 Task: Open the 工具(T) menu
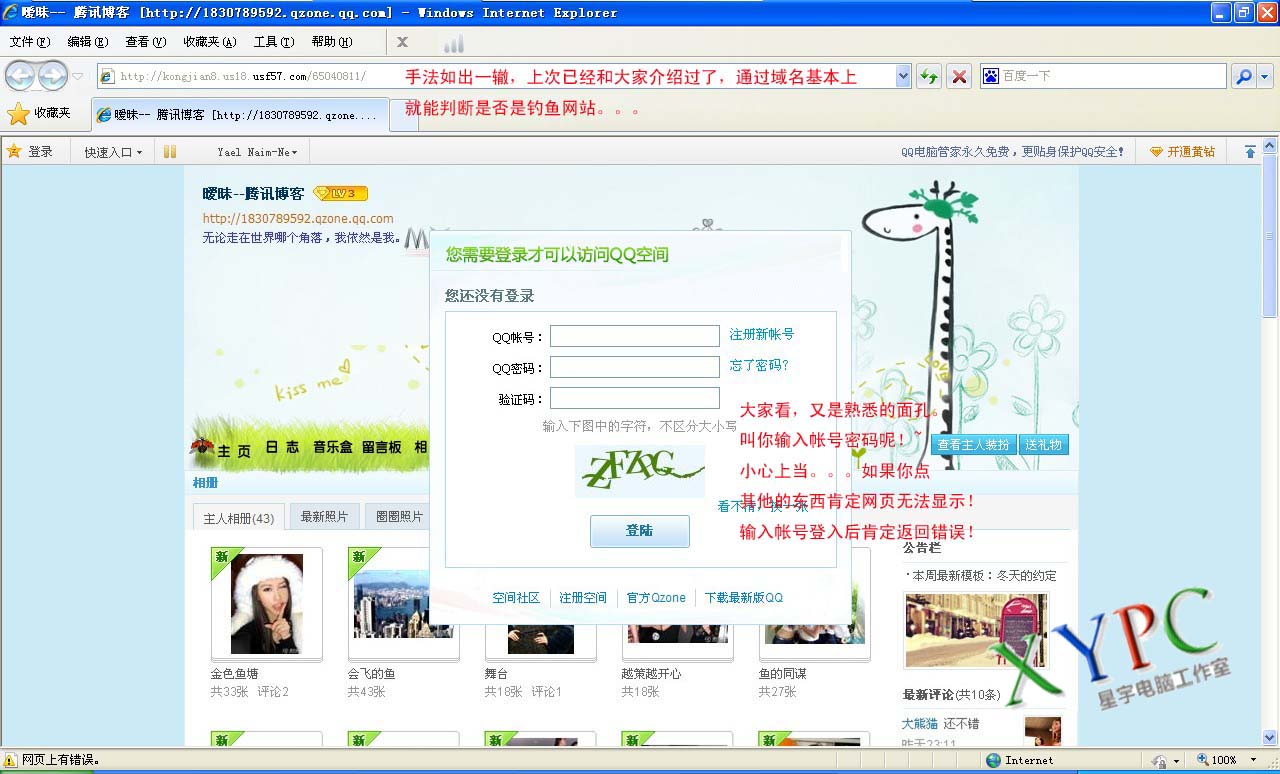(x=273, y=42)
